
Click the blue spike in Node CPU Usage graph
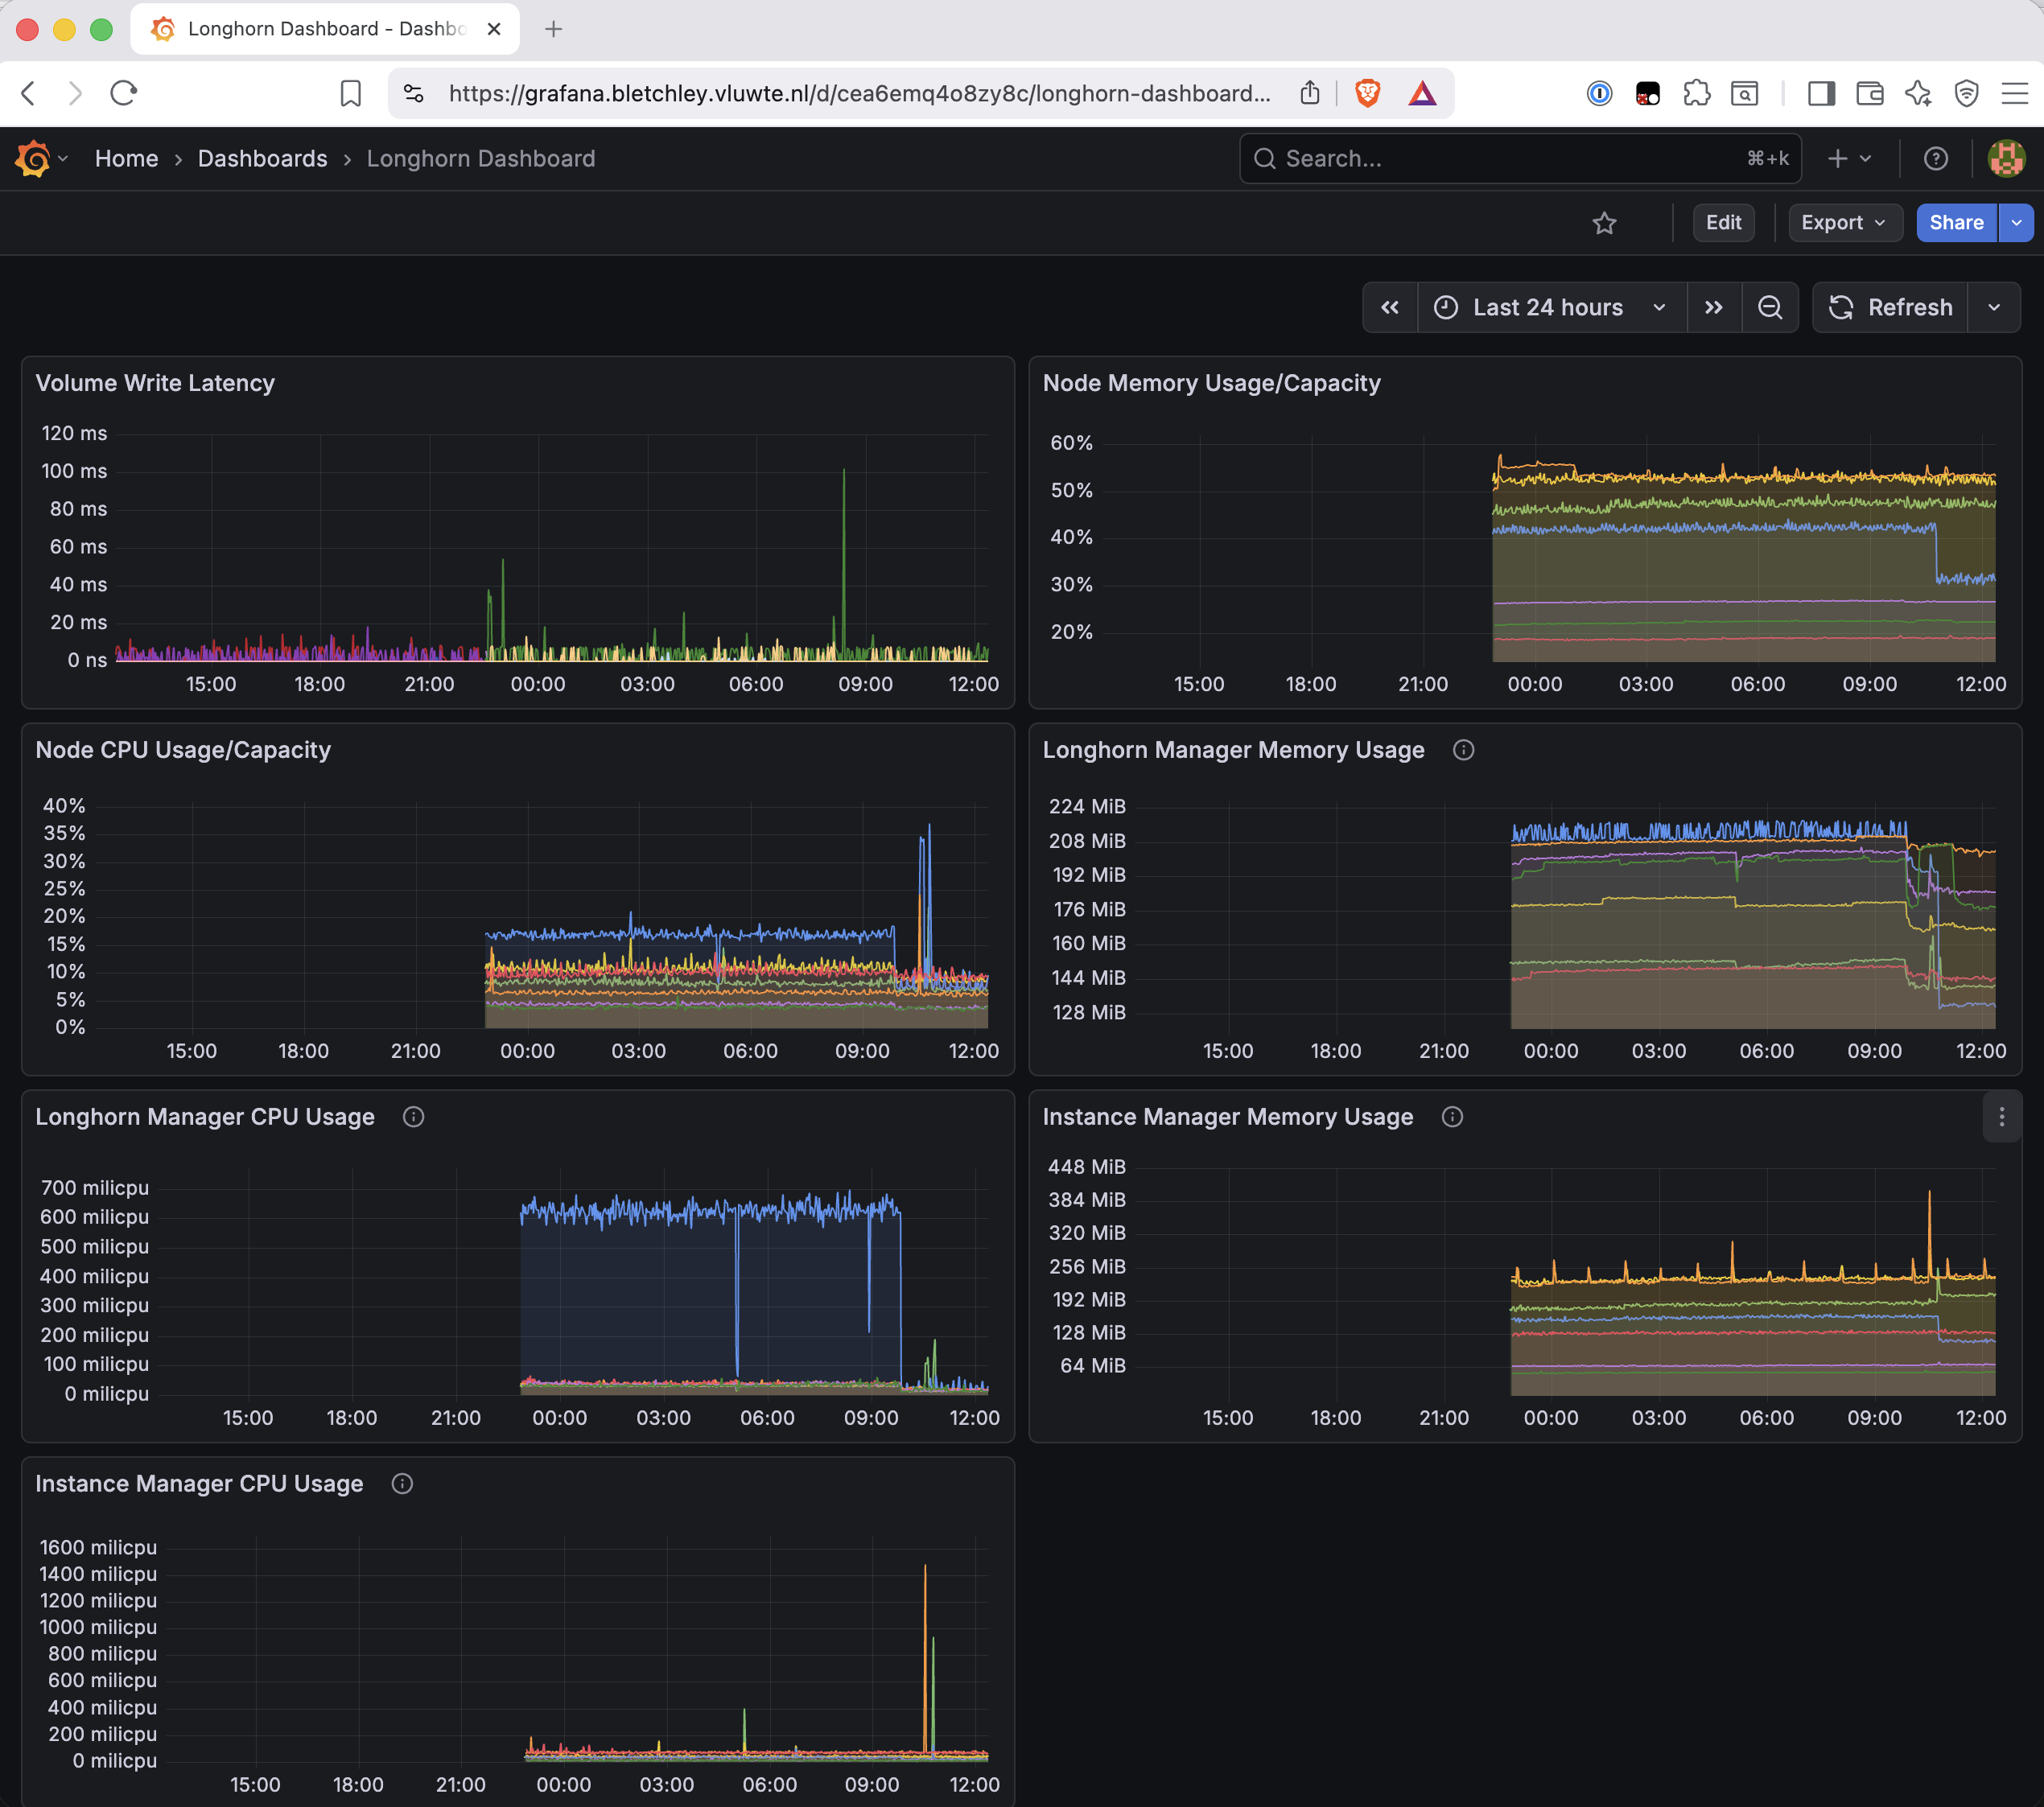tap(928, 900)
